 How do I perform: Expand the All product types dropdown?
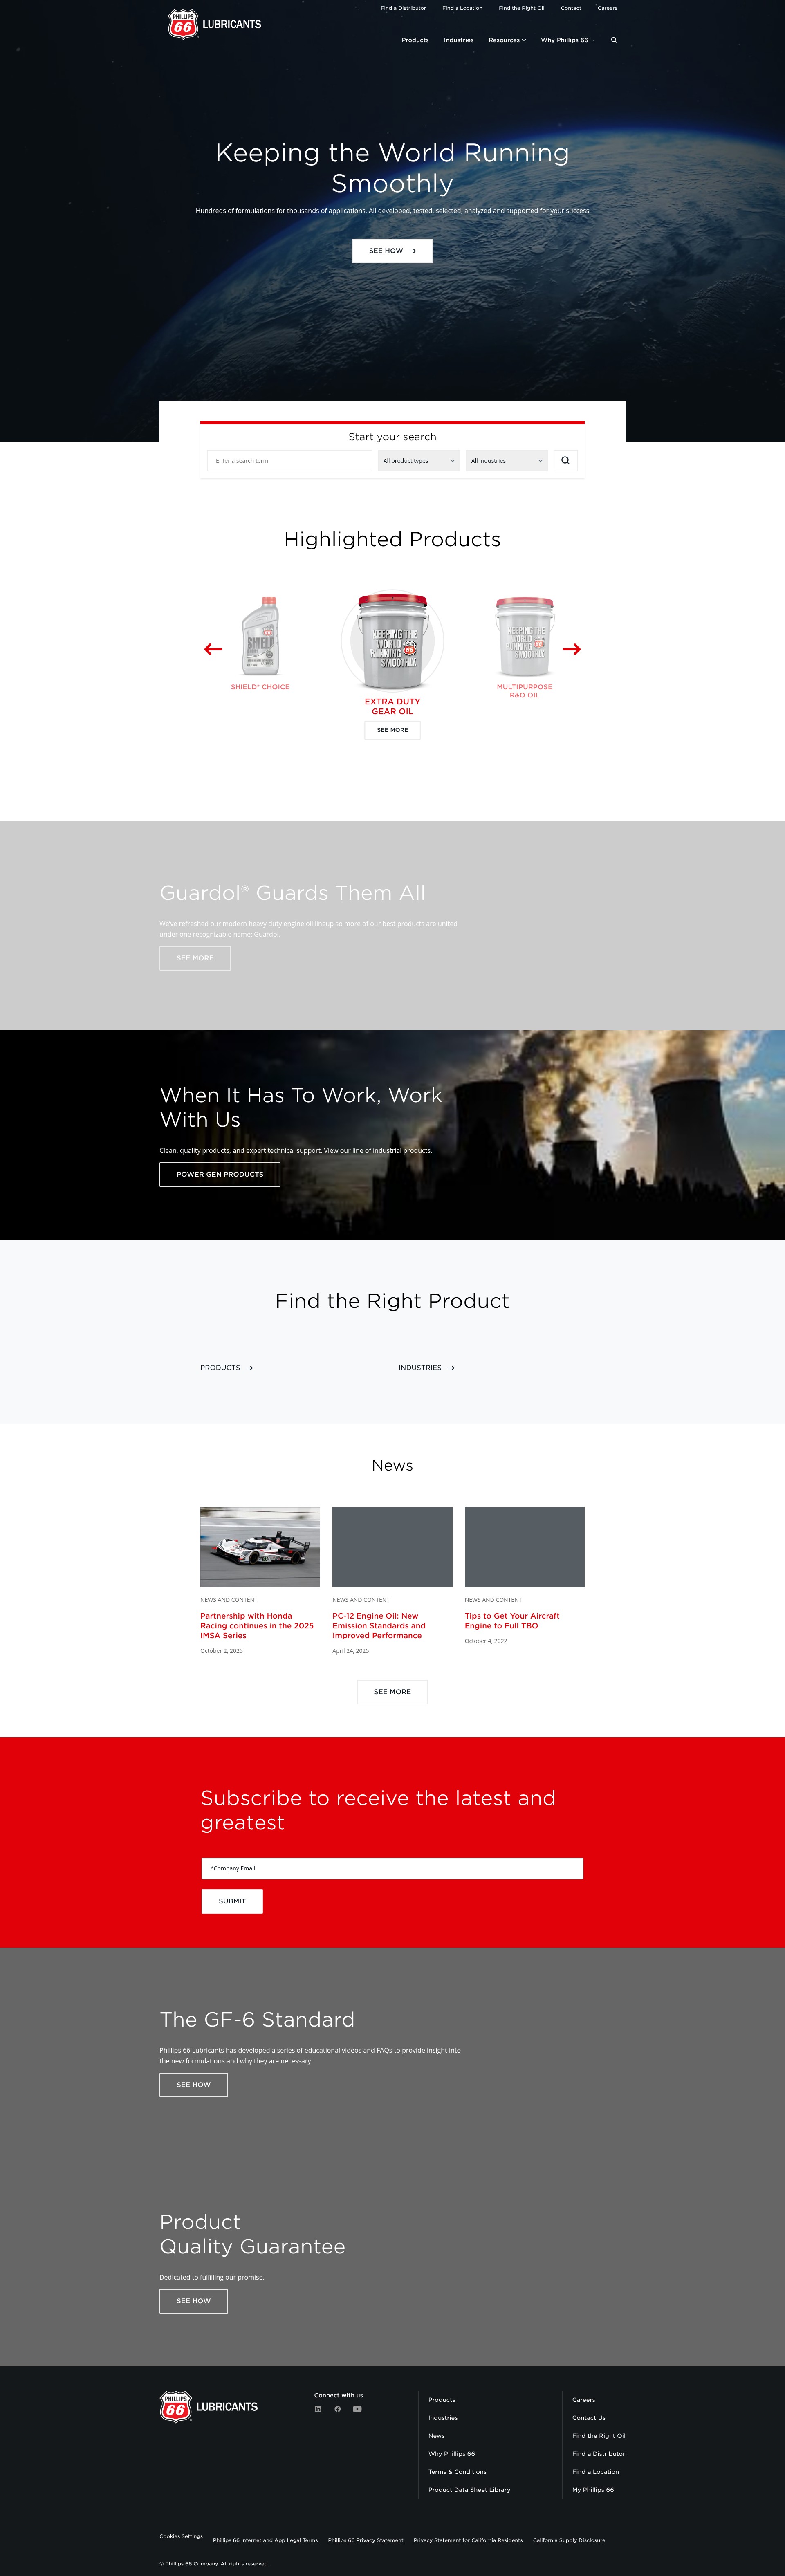(x=419, y=461)
